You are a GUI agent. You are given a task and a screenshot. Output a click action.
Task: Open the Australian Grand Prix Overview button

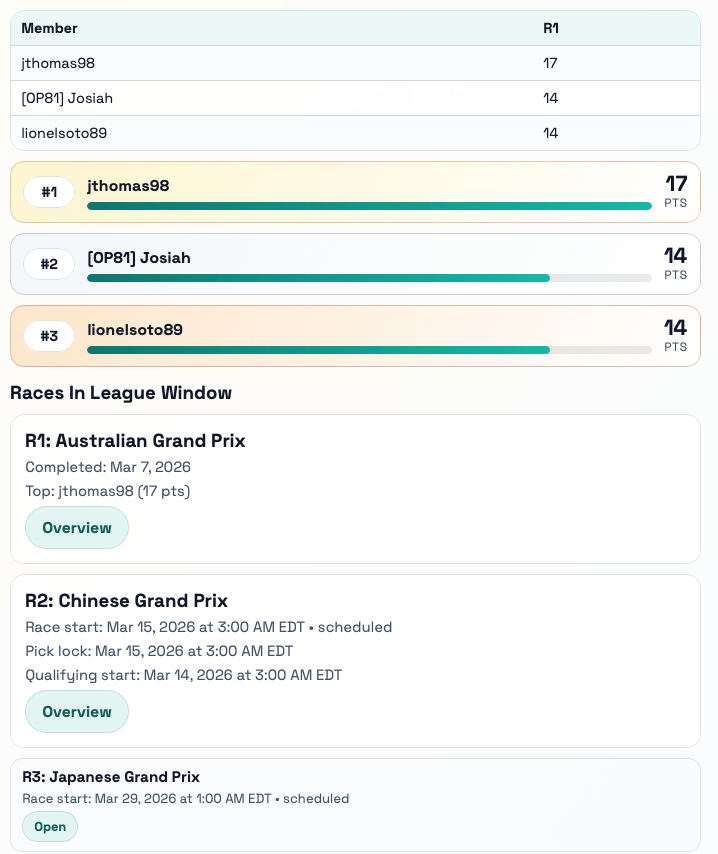[x=77, y=527]
